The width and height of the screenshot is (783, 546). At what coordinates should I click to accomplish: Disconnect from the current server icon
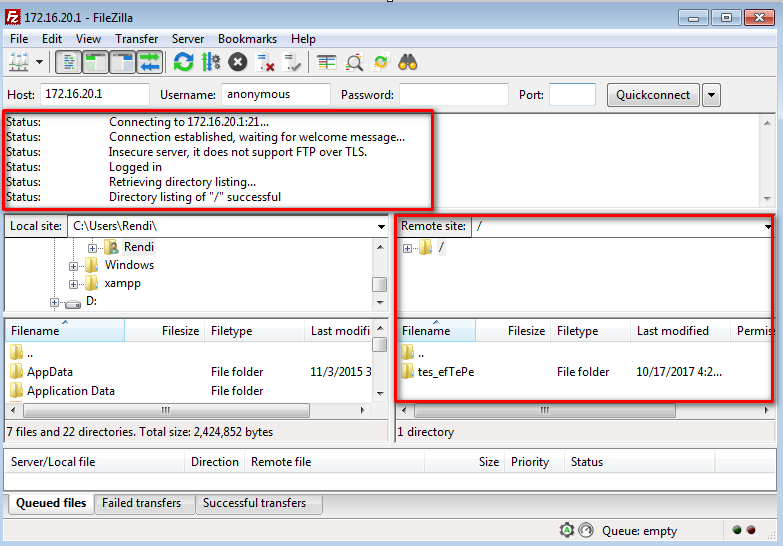pos(265,62)
